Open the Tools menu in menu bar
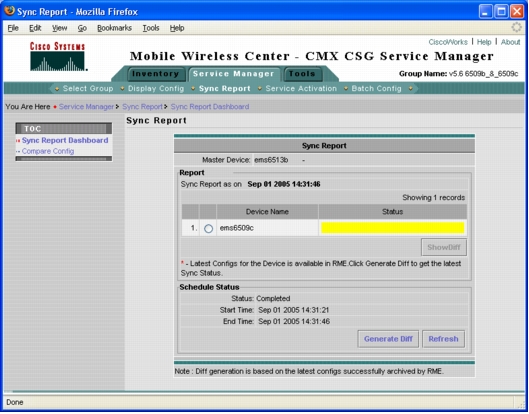 [151, 28]
